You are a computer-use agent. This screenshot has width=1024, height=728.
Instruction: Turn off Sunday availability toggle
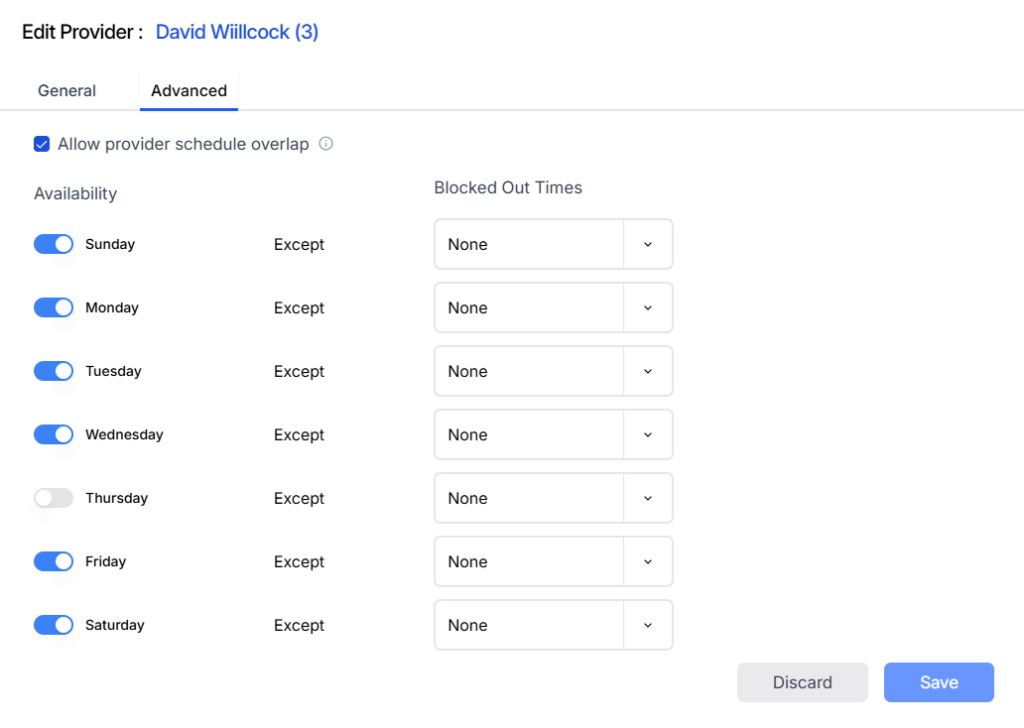[54, 244]
